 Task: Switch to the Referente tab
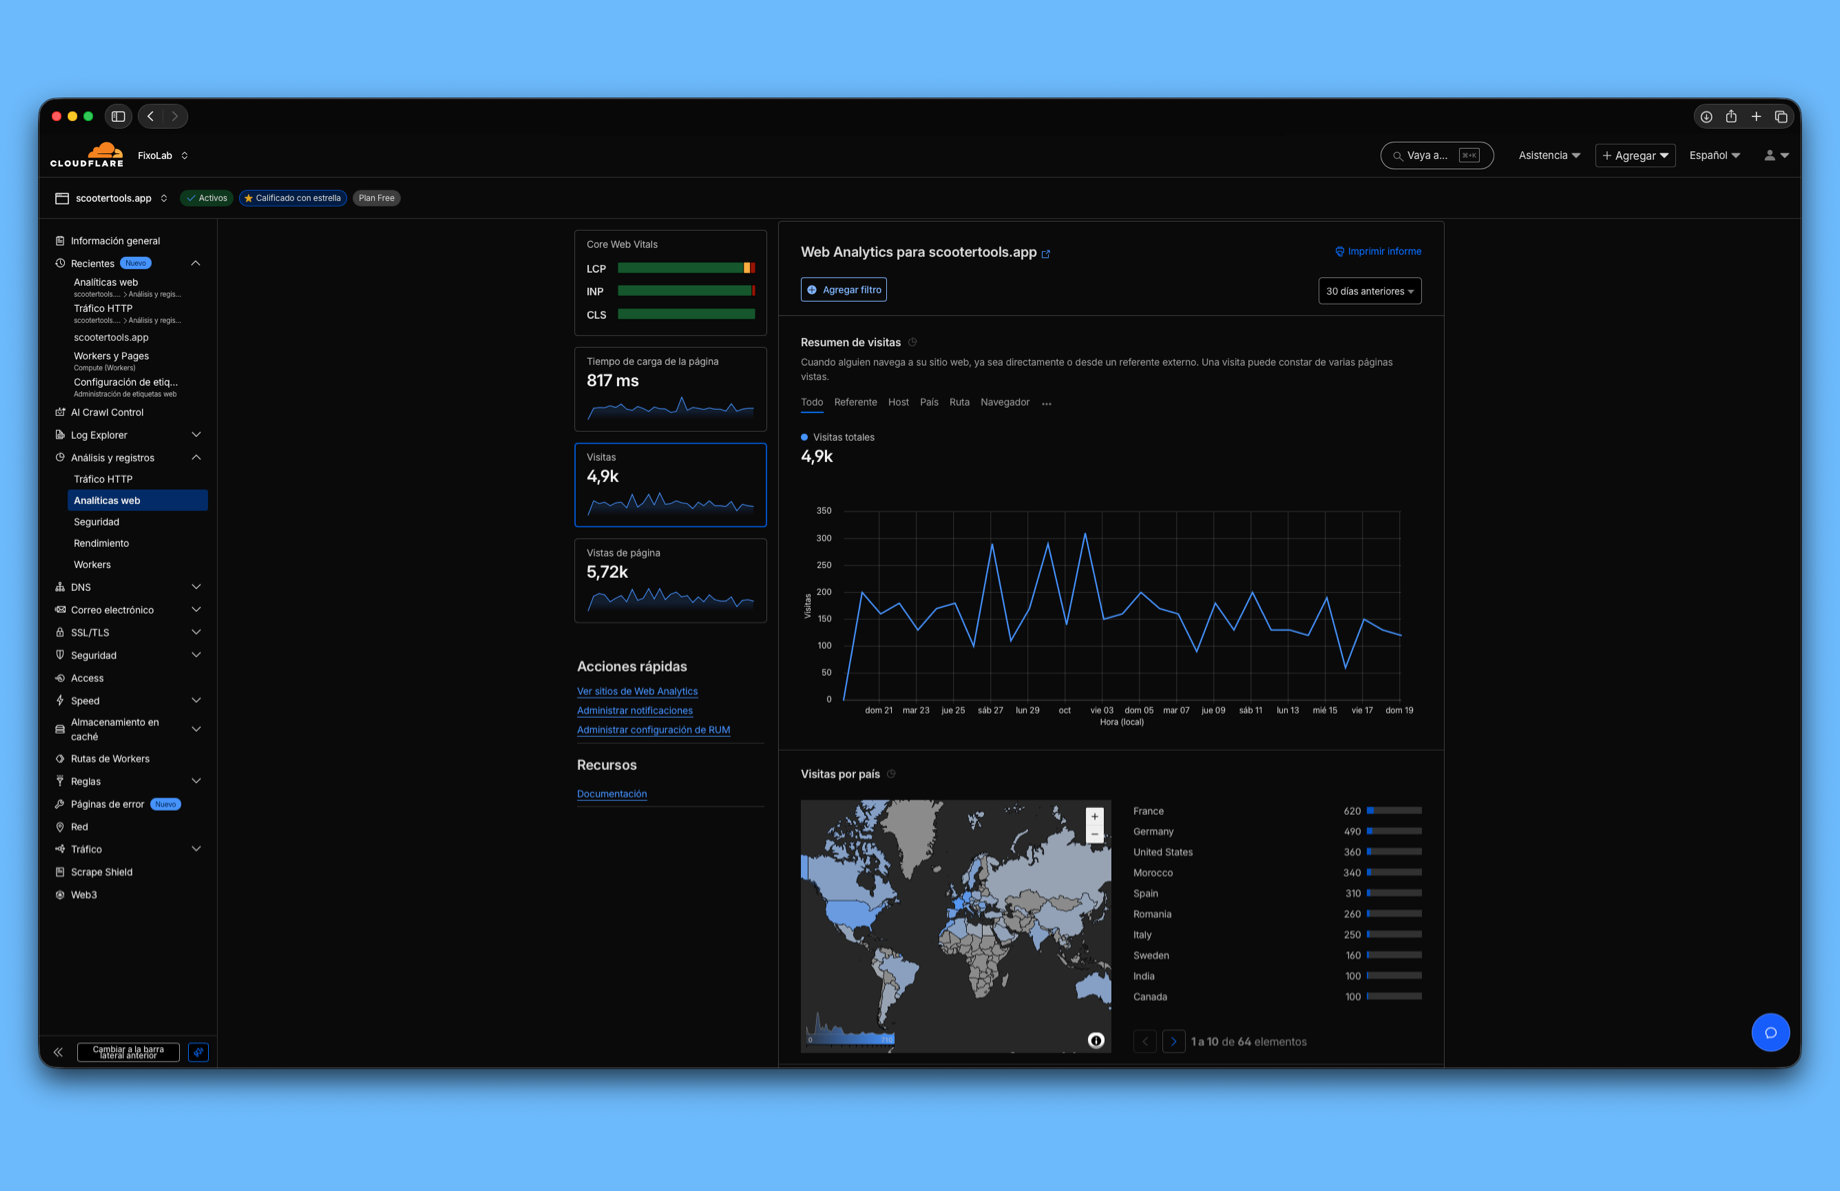[x=856, y=402]
